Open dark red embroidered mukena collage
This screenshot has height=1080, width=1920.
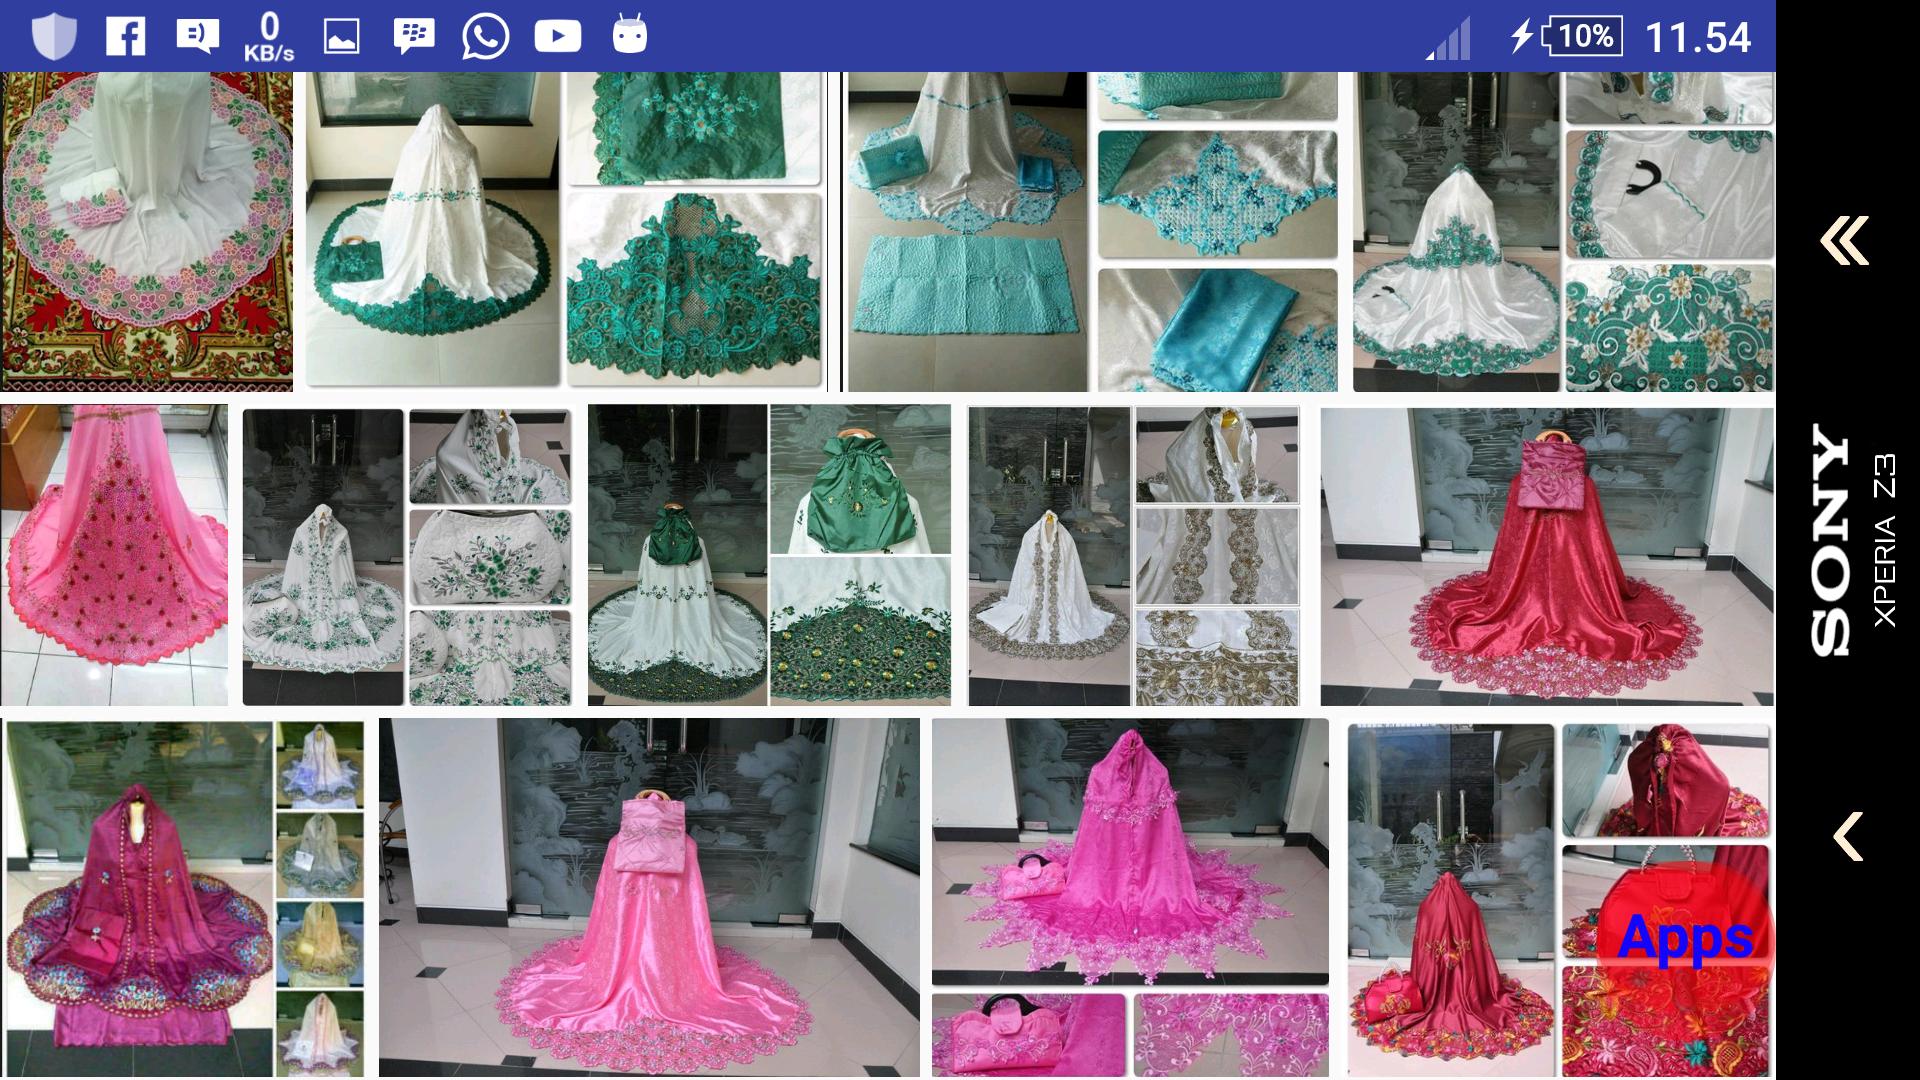point(1560,898)
